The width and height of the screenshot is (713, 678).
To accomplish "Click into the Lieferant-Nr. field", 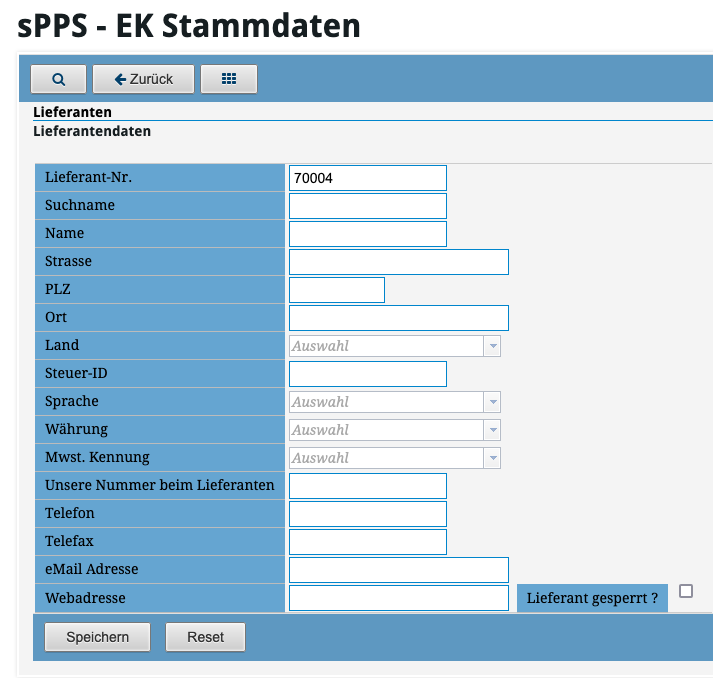I will coord(367,178).
